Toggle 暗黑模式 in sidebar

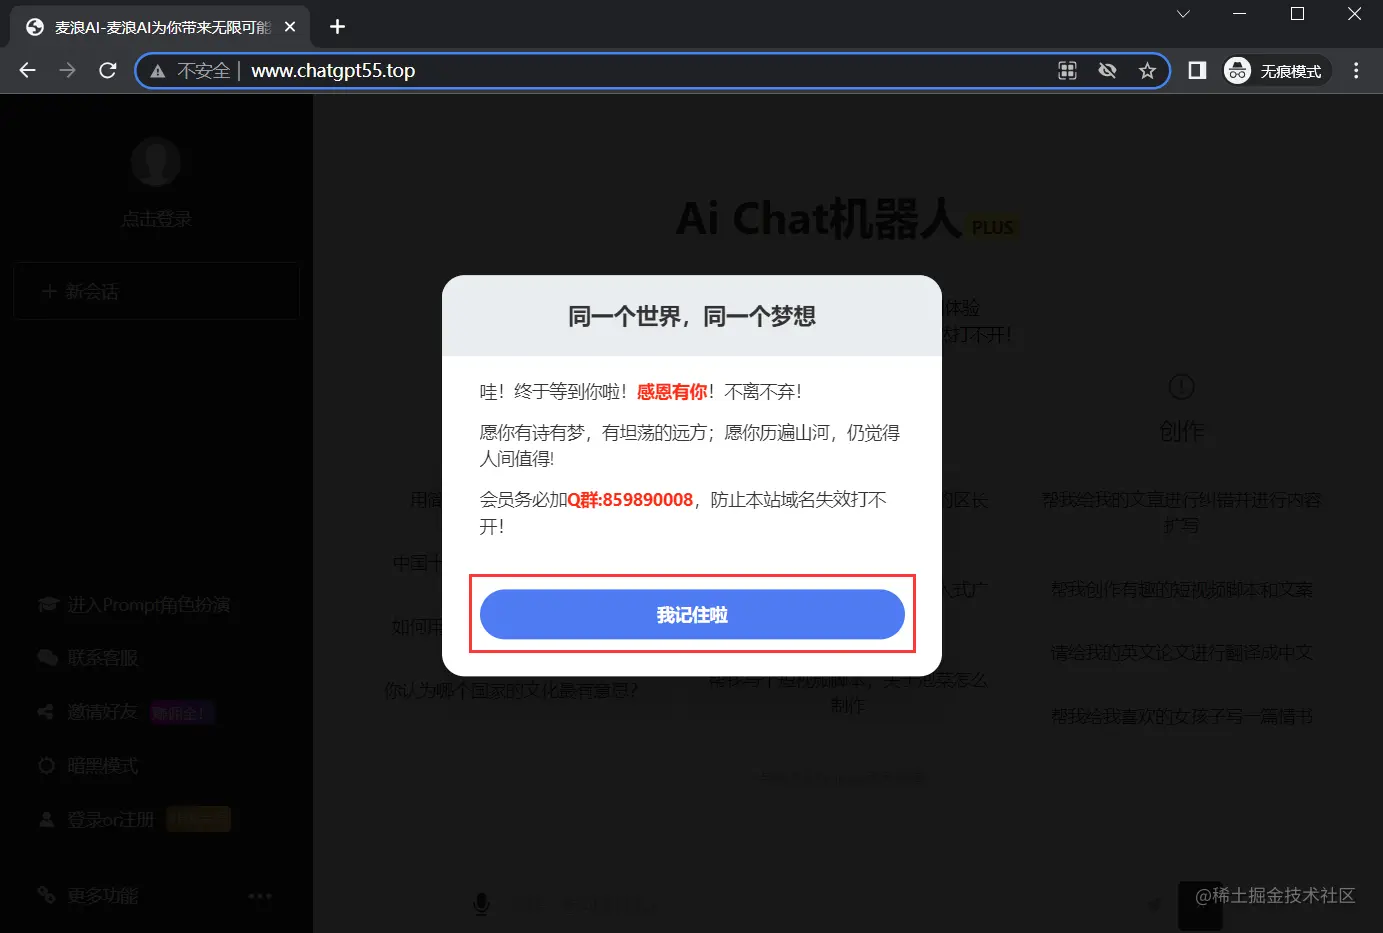click(88, 766)
